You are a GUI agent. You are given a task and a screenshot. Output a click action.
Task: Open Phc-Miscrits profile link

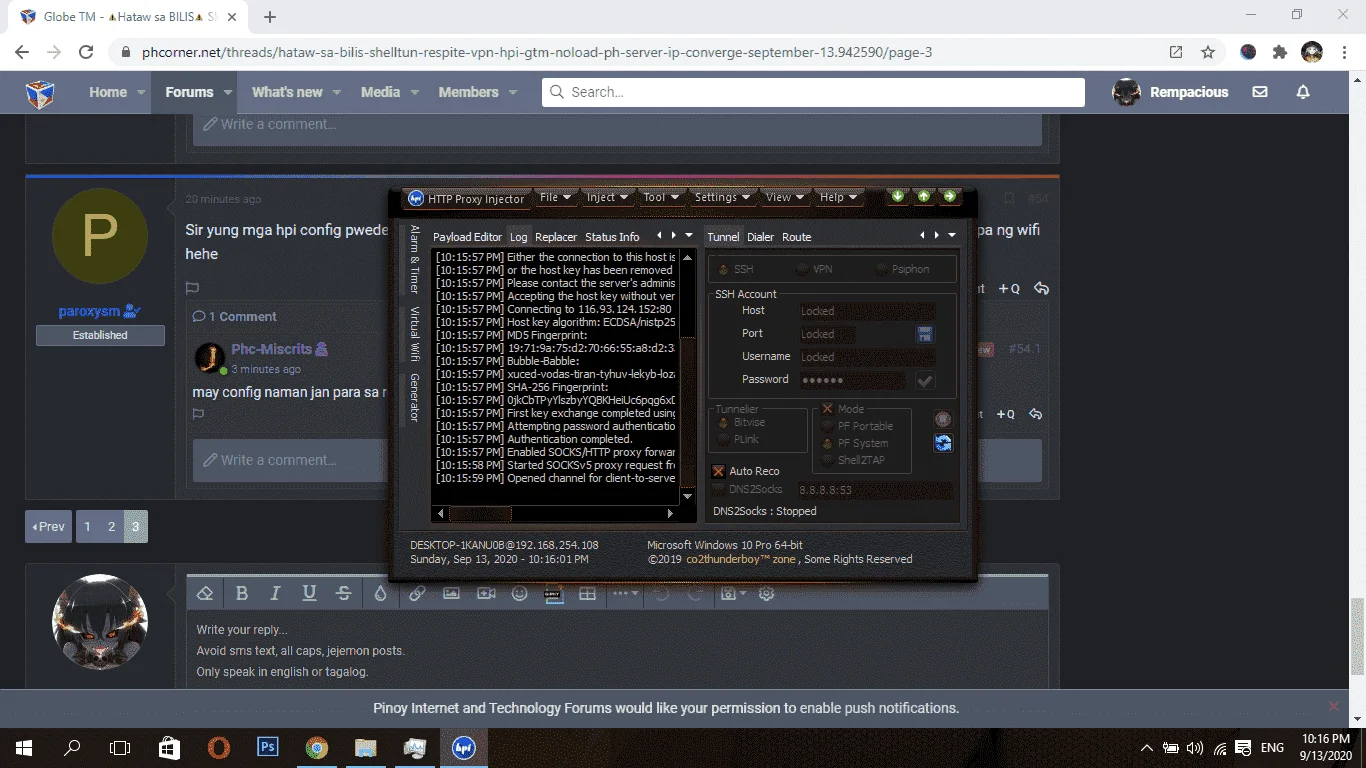click(x=272, y=349)
